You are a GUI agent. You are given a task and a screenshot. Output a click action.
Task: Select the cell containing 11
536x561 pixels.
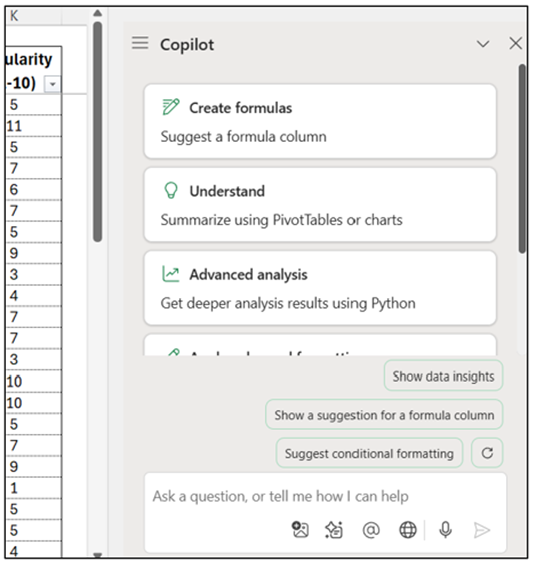pyautogui.click(x=34, y=126)
